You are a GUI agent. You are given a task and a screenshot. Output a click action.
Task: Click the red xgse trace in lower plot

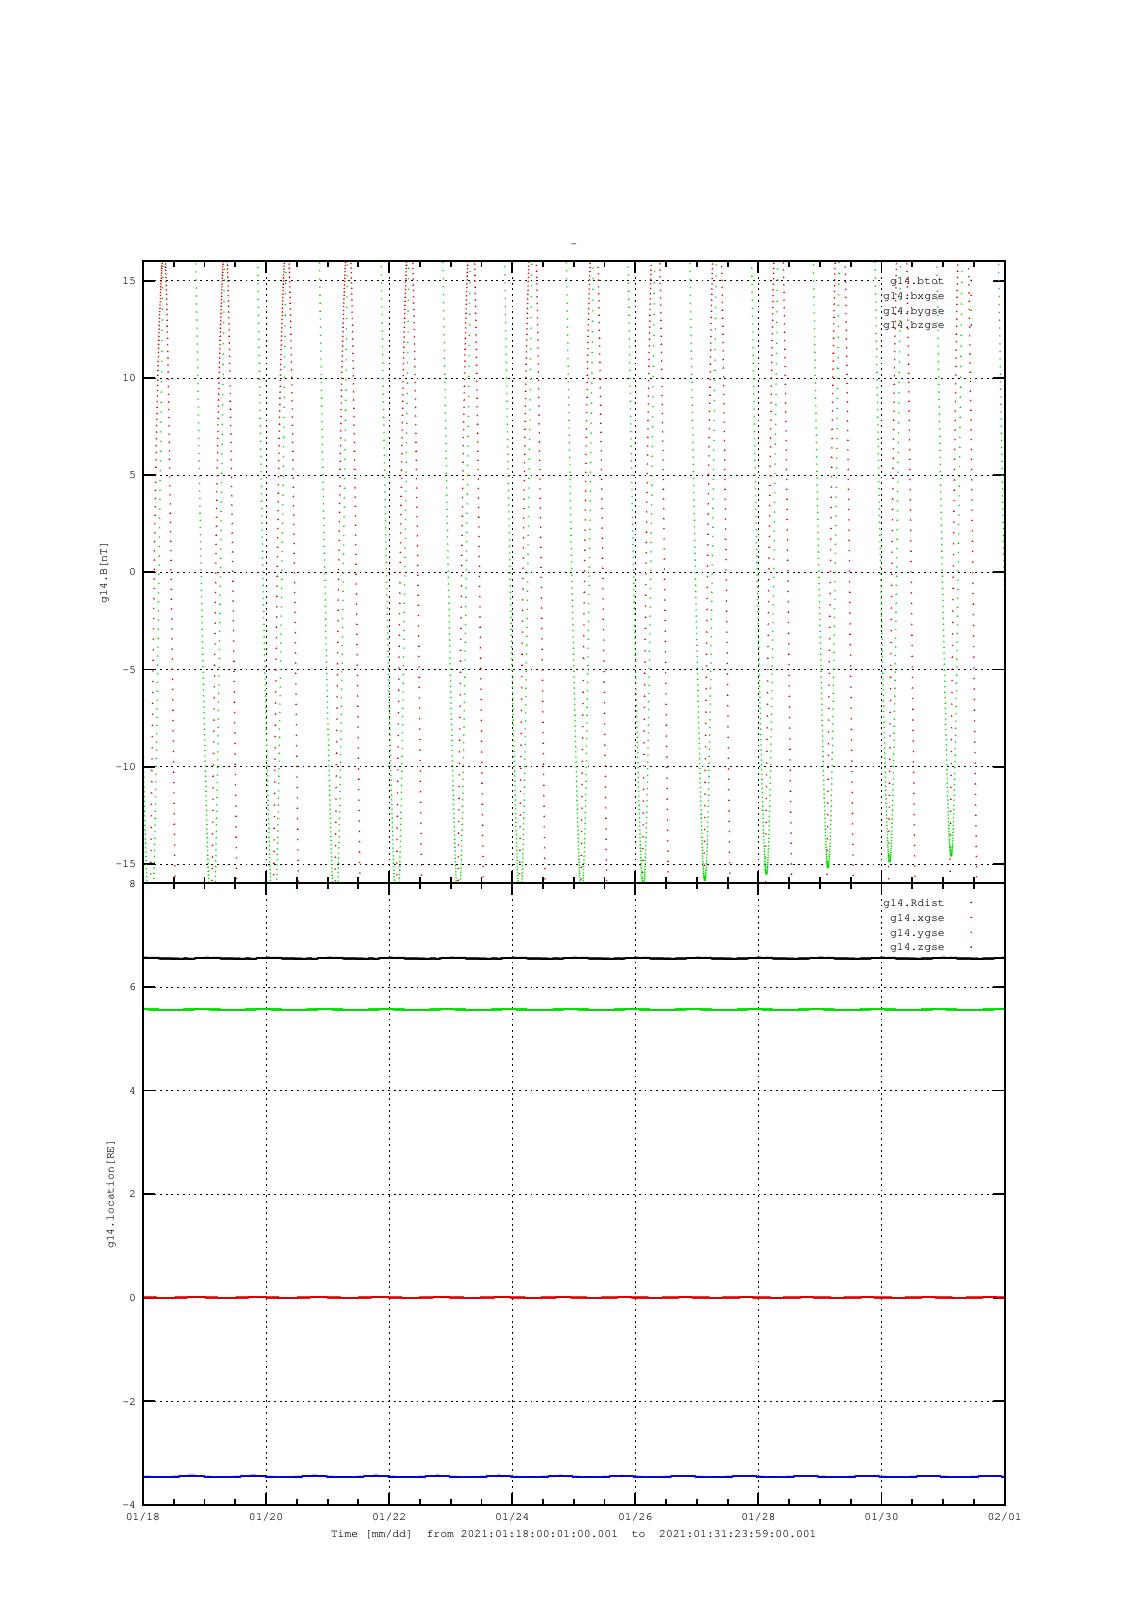[x=573, y=1297]
